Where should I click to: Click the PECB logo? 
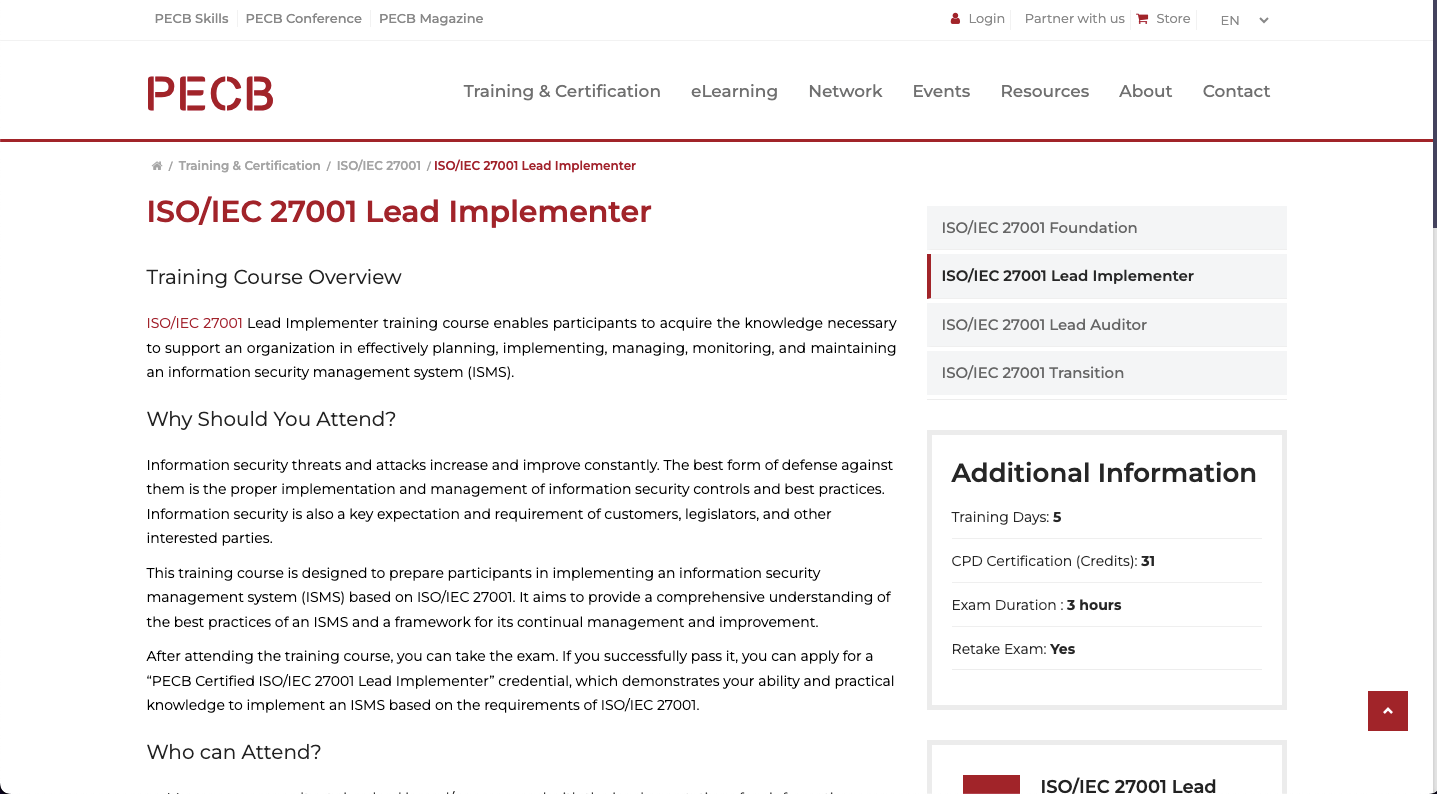(x=210, y=93)
